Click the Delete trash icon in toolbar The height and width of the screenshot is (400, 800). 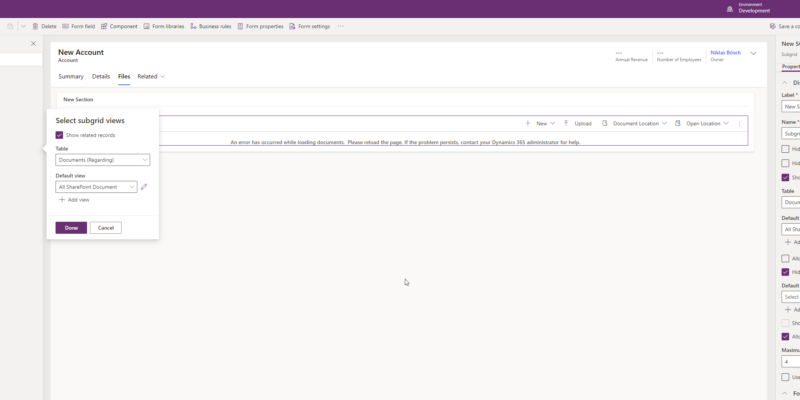(35, 26)
